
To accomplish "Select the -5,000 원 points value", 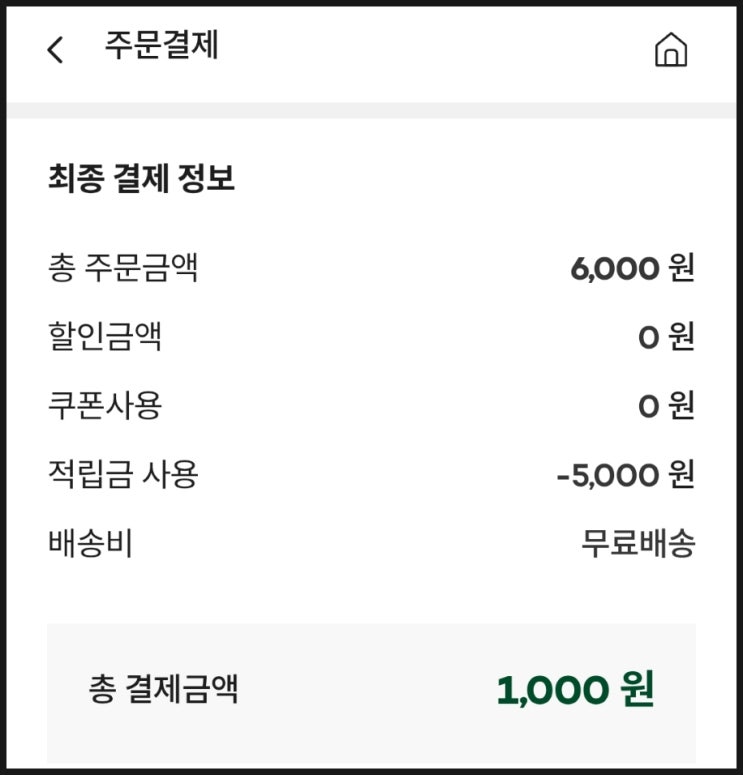I will pyautogui.click(x=625, y=476).
